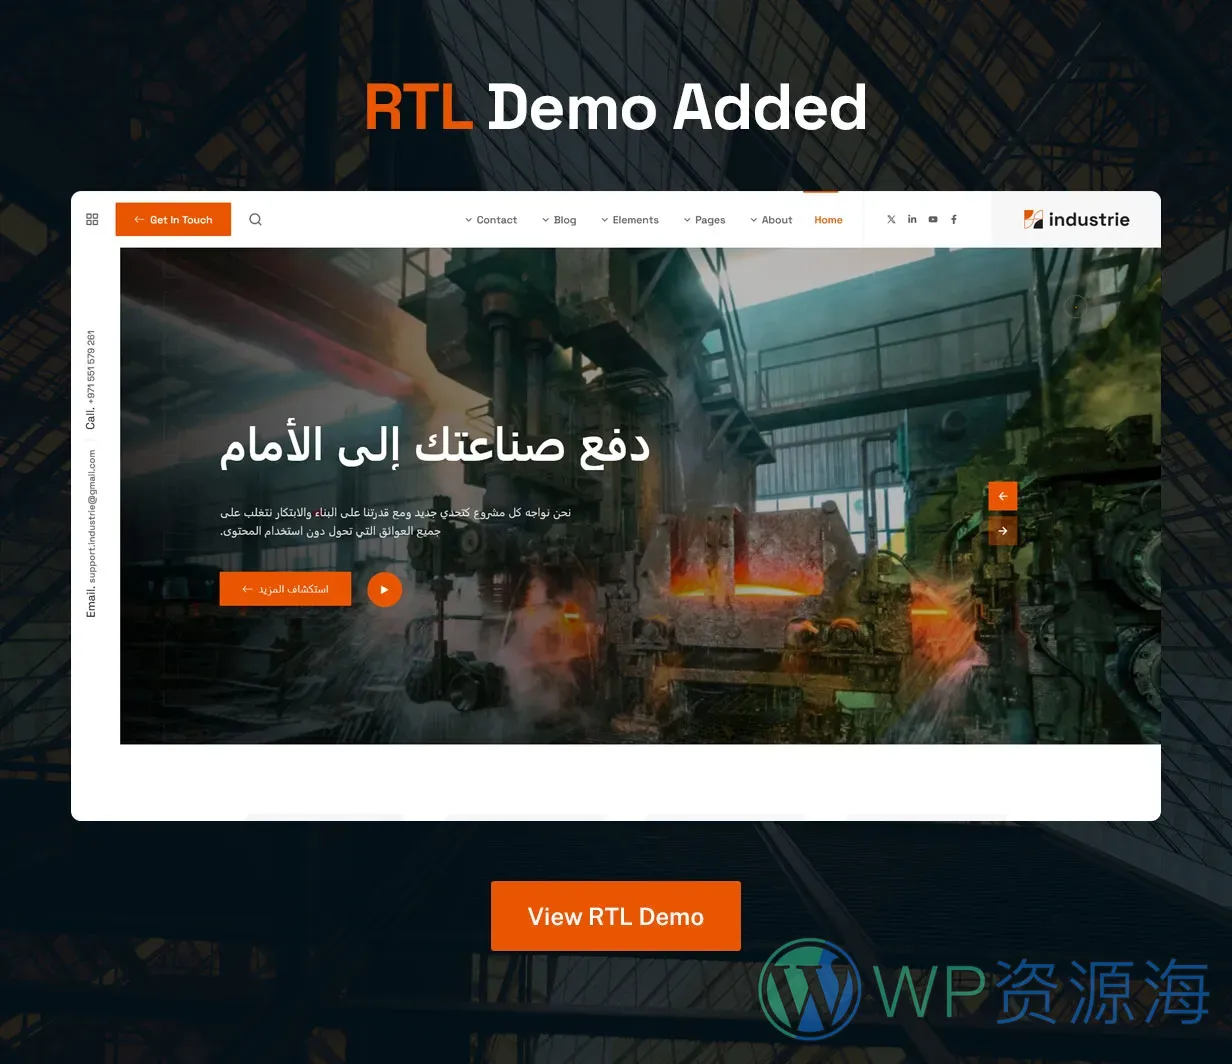Screen dimensions: 1232x1064
Task: Click the View RTL Demo button
Action: click(615, 916)
